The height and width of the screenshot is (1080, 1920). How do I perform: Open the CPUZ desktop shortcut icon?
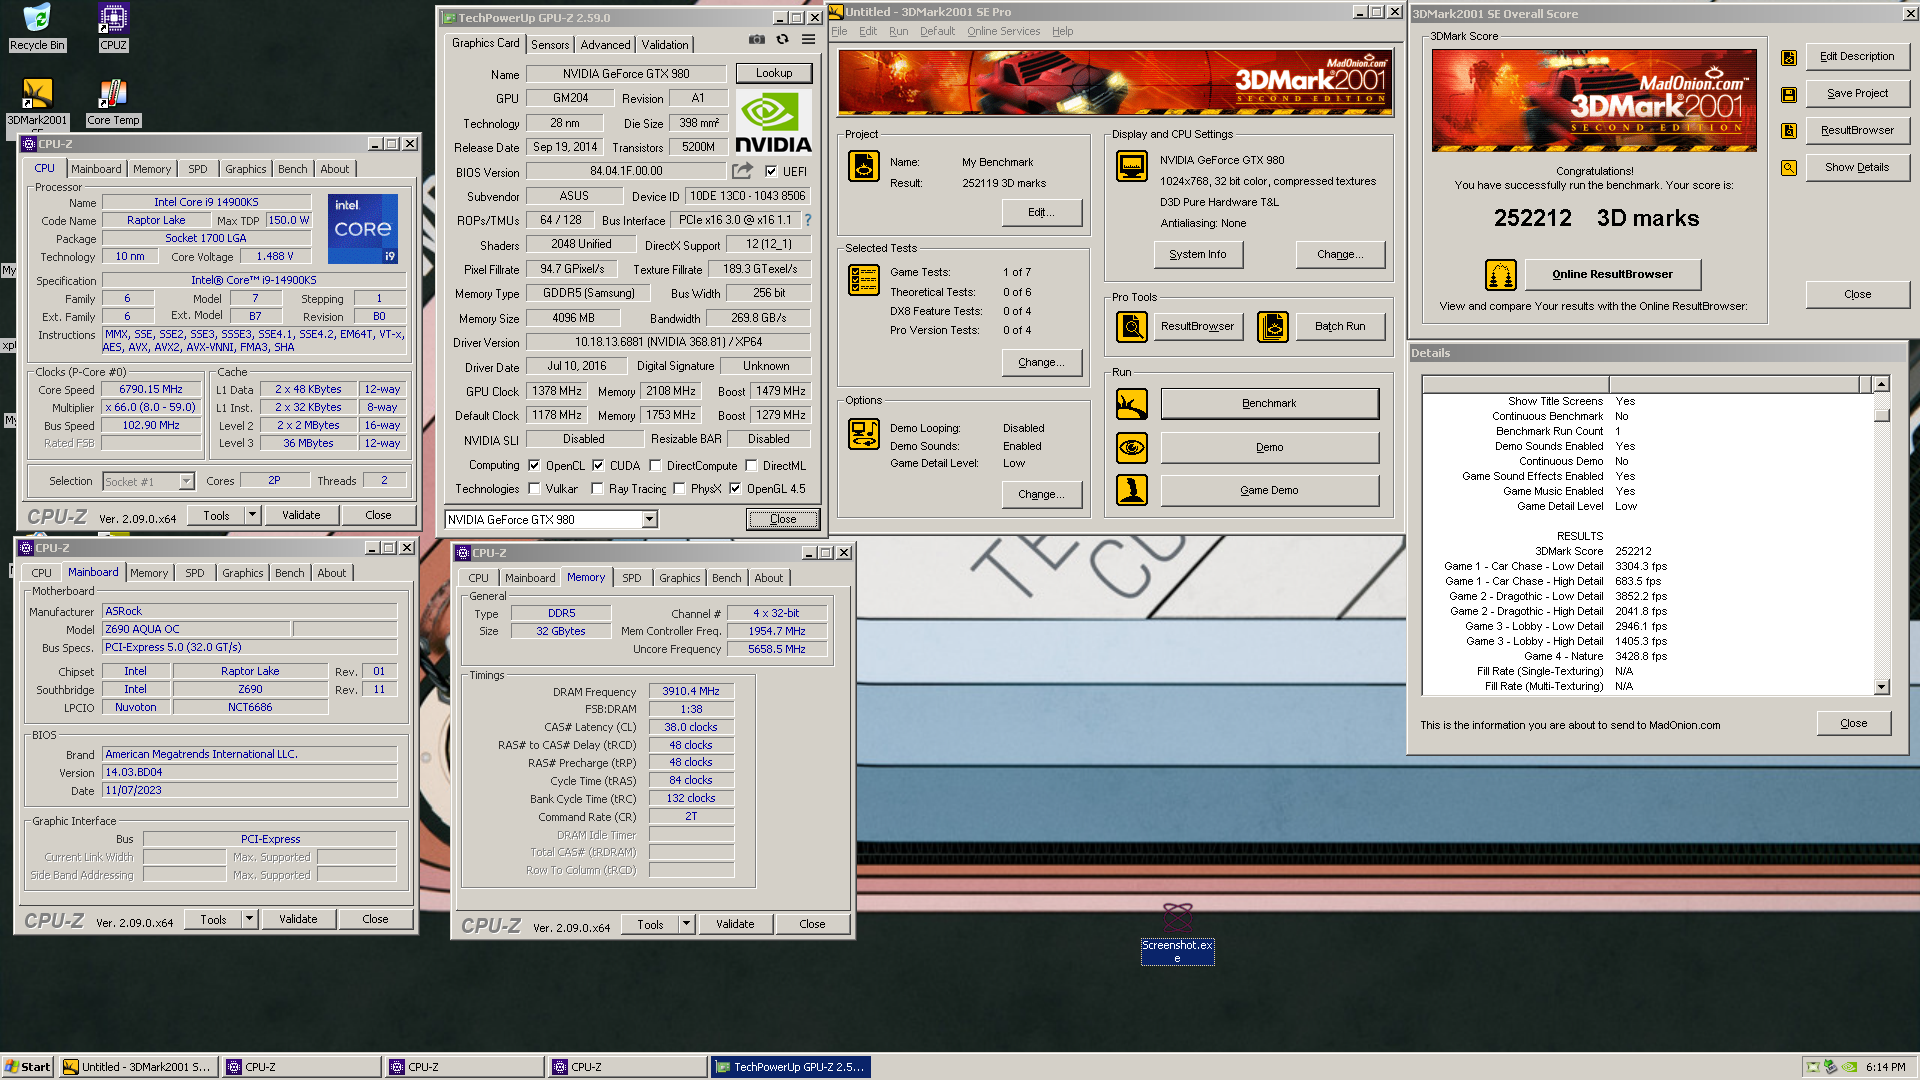(x=113, y=18)
